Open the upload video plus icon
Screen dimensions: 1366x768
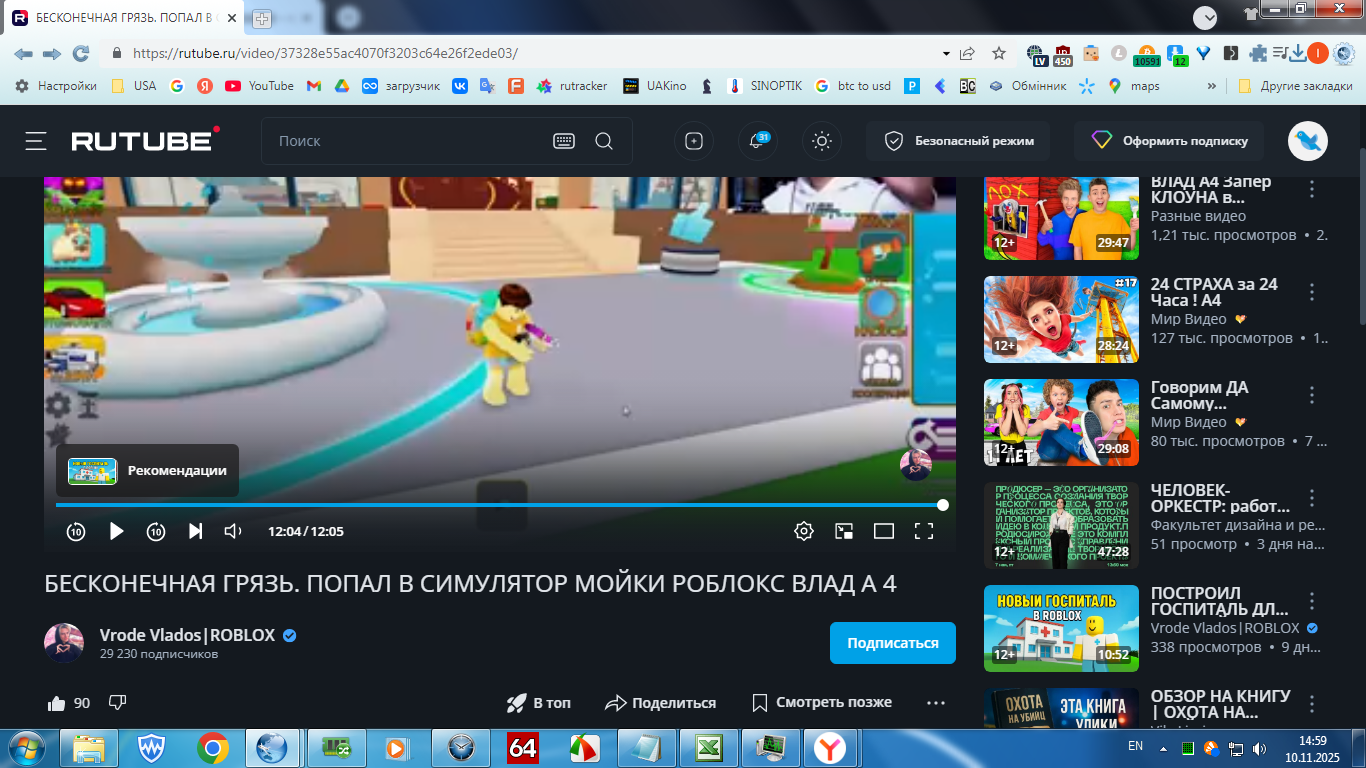coord(694,141)
